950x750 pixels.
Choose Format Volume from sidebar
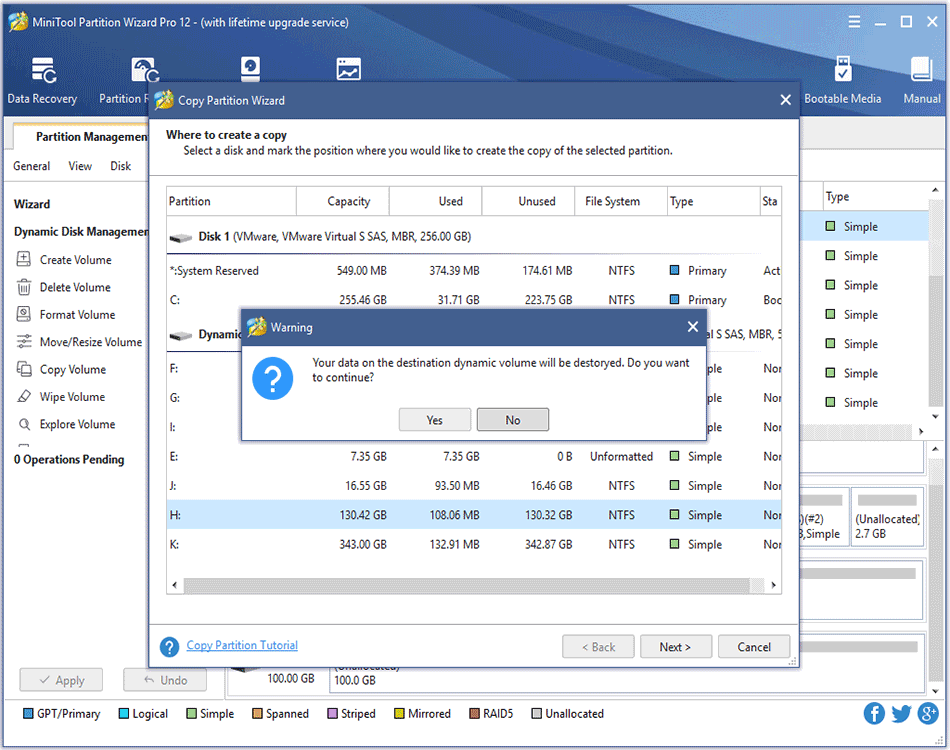pos(76,315)
